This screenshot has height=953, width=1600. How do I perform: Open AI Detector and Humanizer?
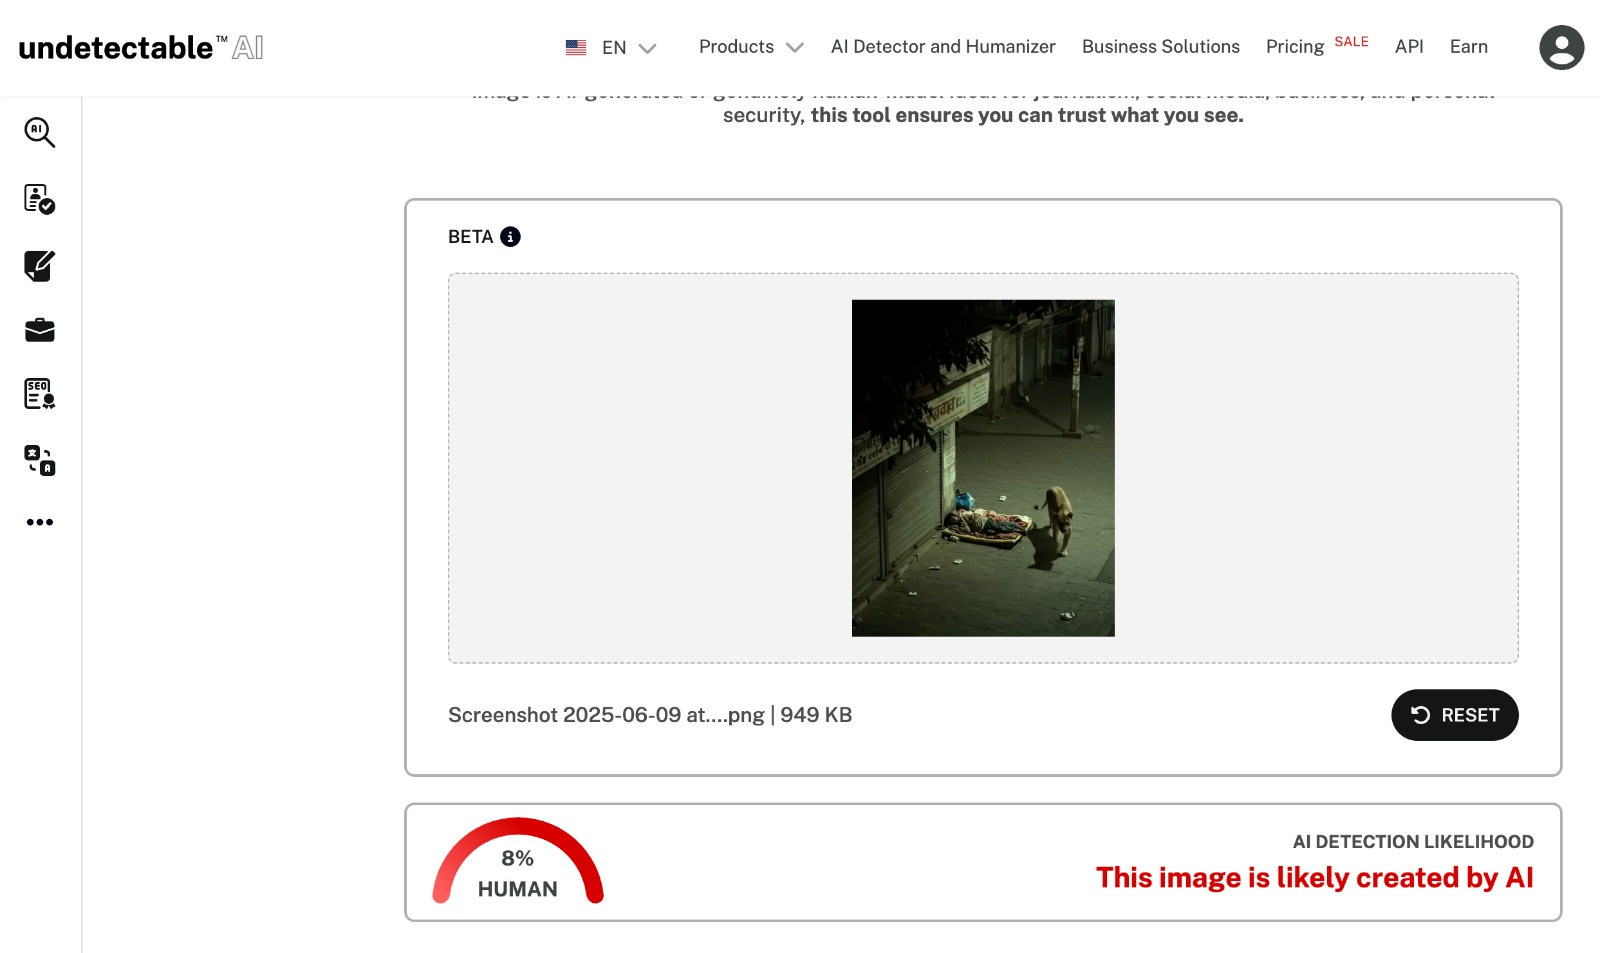(x=943, y=47)
